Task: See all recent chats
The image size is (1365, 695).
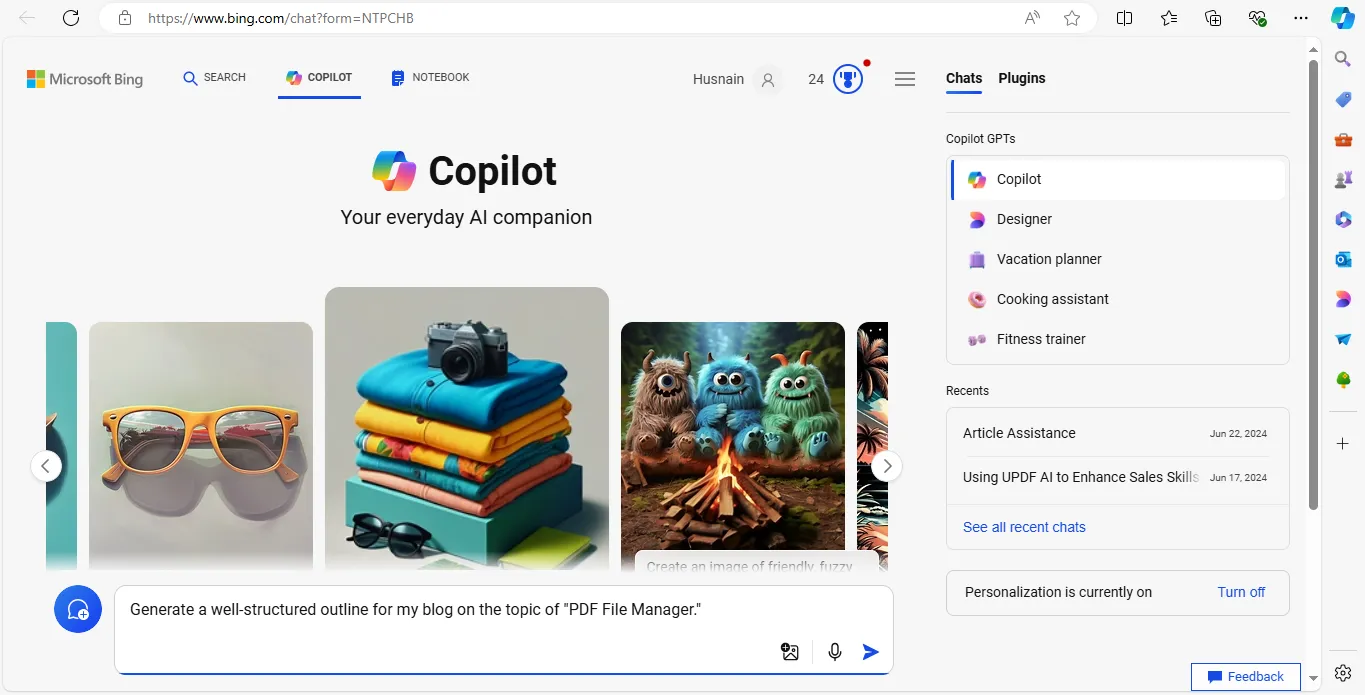Action: coord(1023,527)
